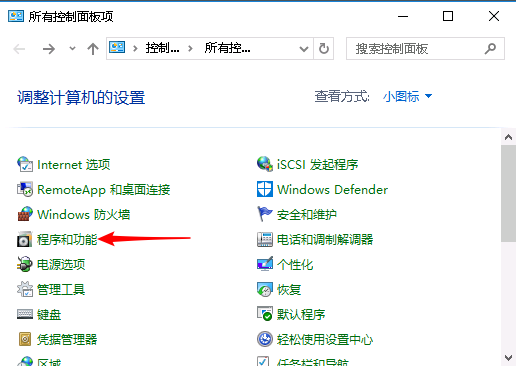516x366 pixels.
Task: Open 安全和维护 link
Action: click(307, 215)
